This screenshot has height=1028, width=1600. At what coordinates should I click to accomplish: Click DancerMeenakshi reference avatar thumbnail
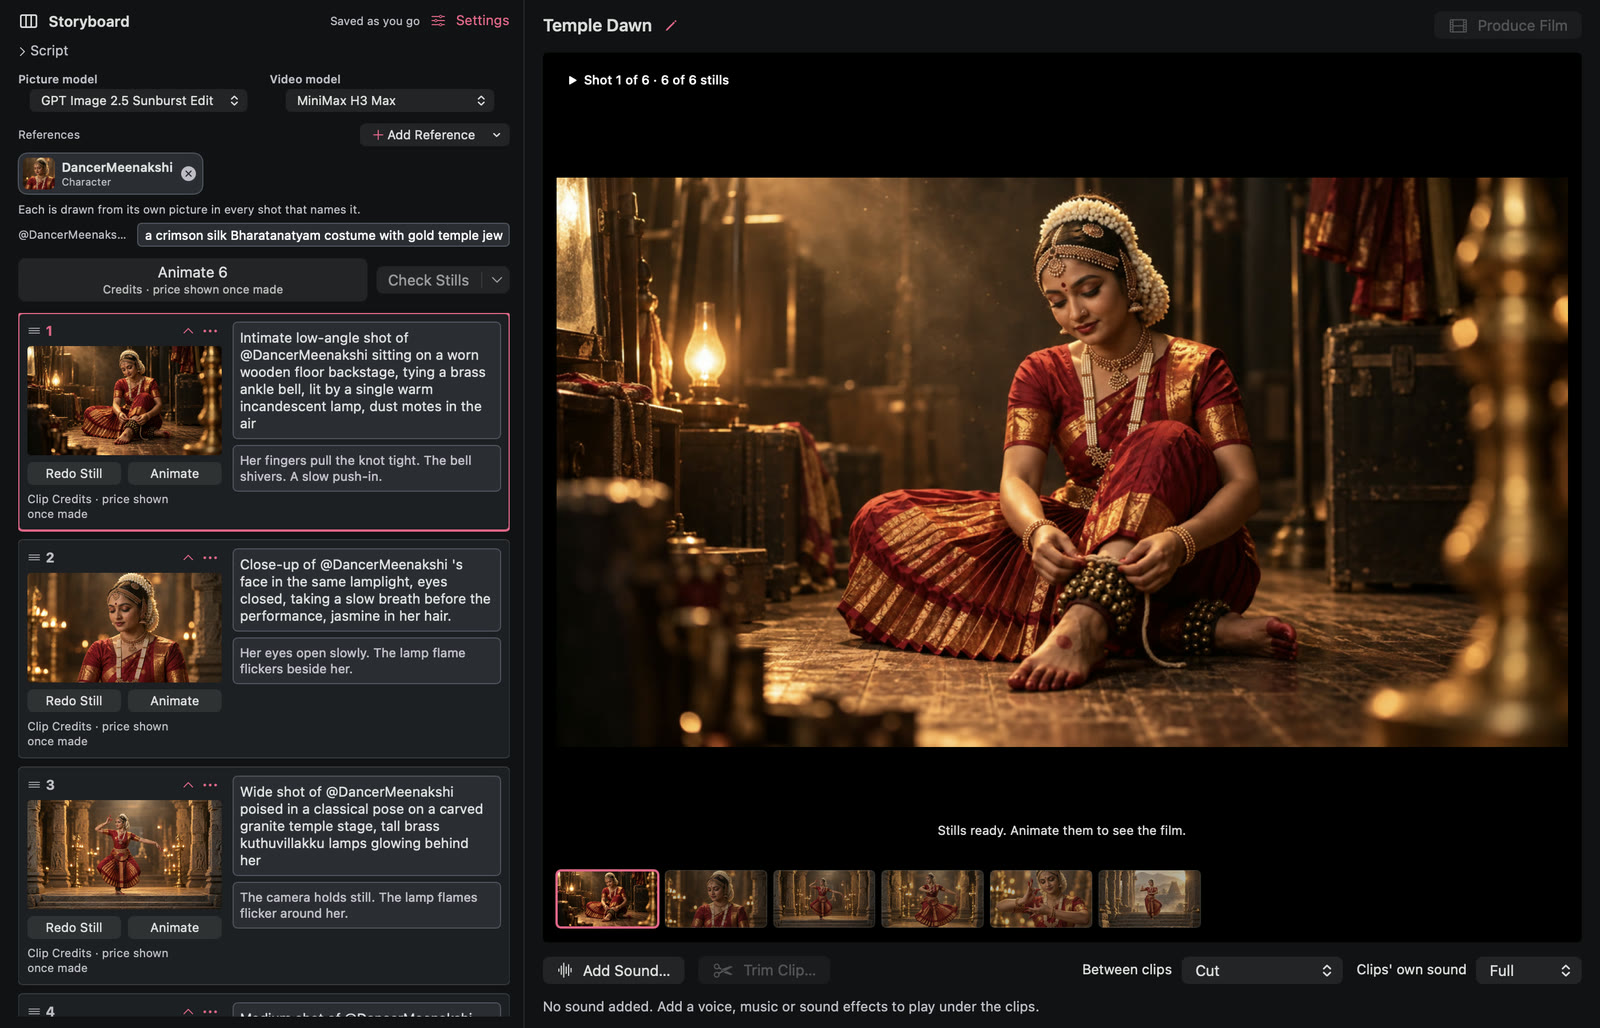pos(40,173)
